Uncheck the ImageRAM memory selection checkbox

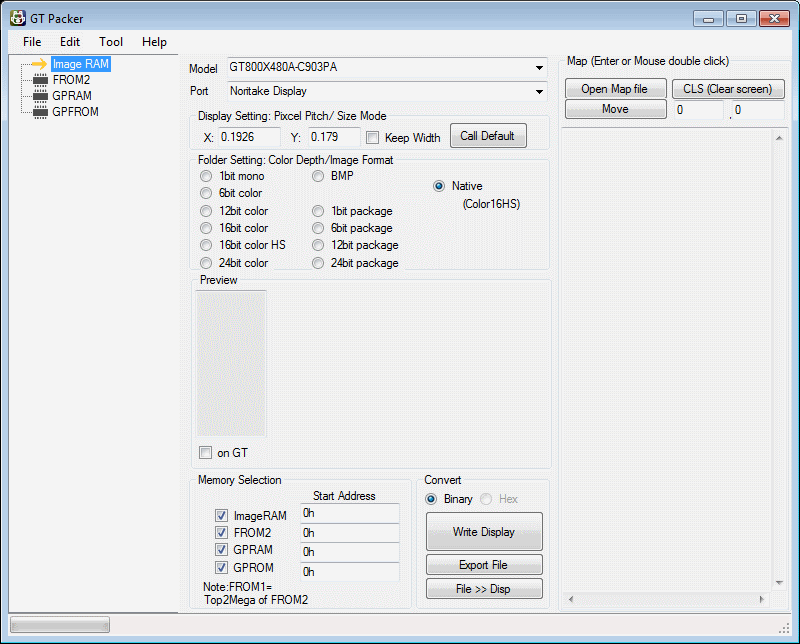click(221, 516)
